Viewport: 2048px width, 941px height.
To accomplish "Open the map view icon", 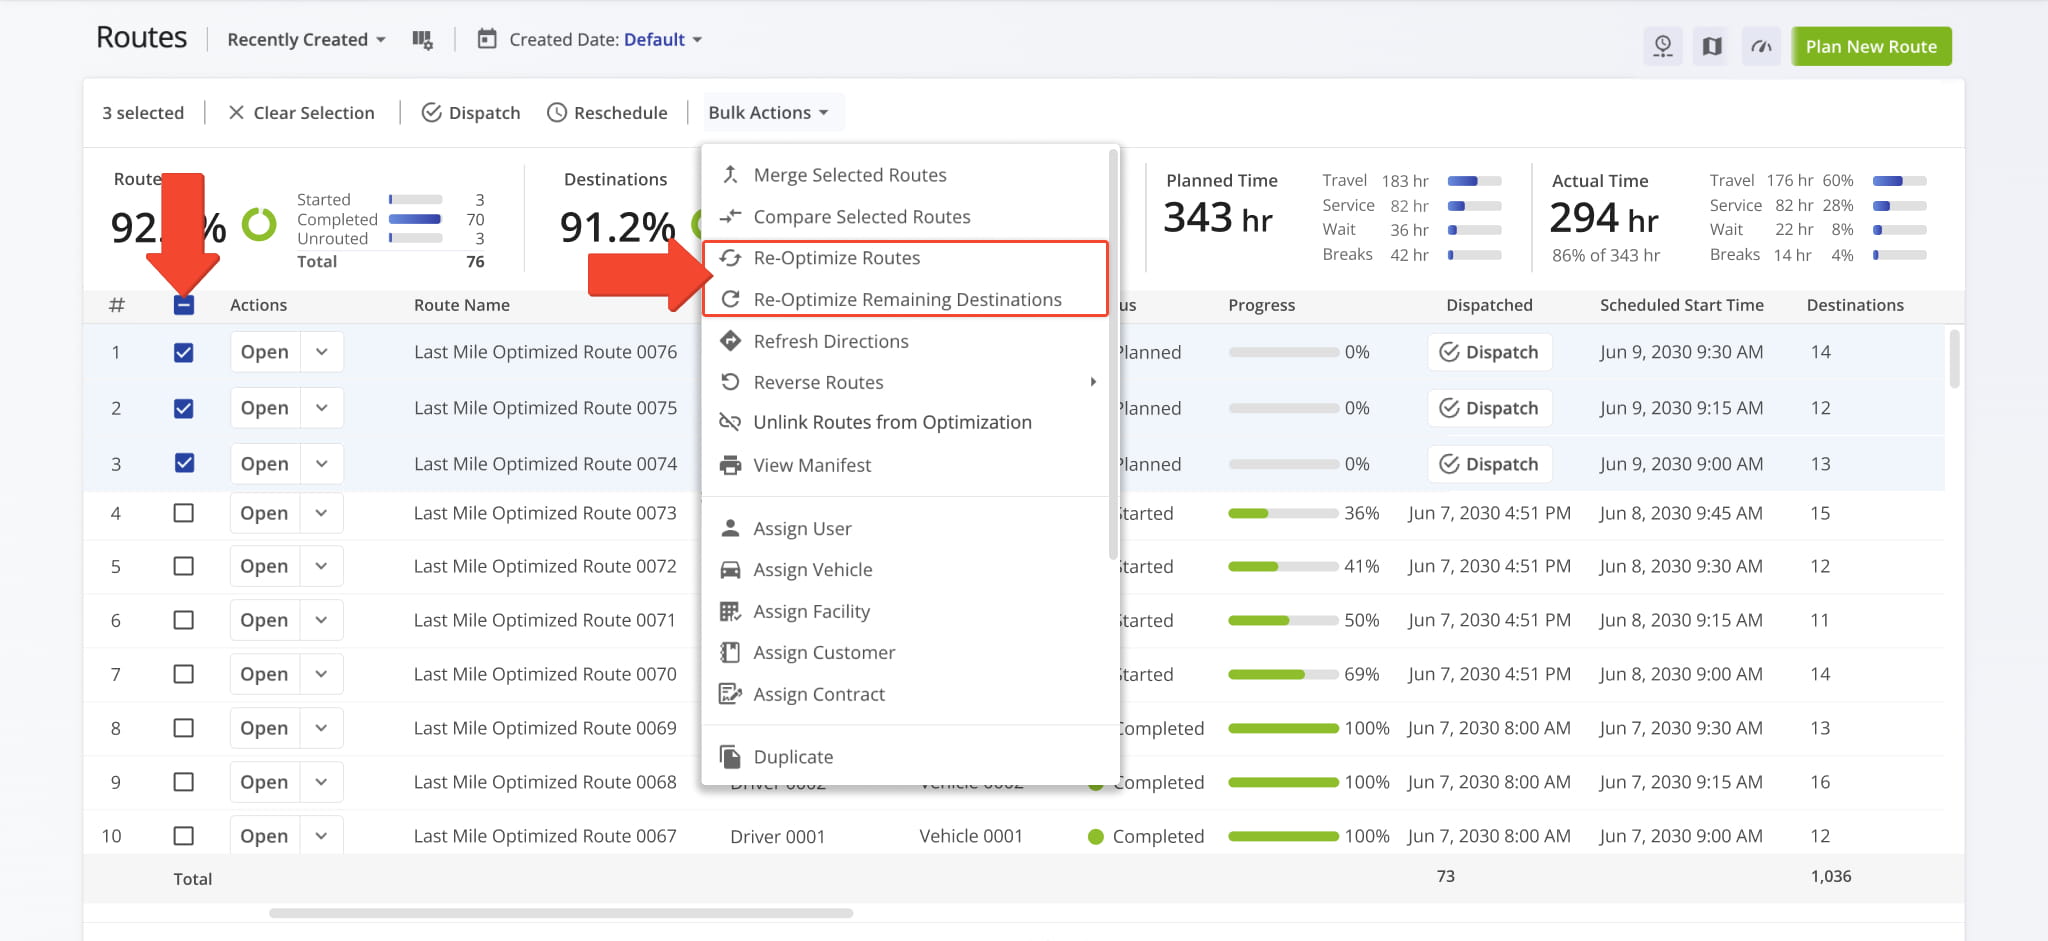I will click(1711, 46).
